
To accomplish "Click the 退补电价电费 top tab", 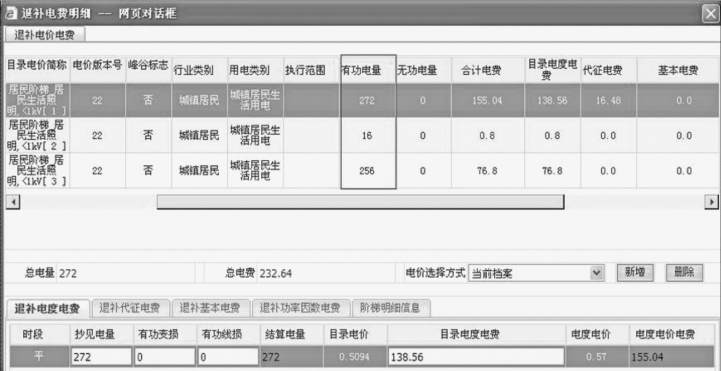I will [x=45, y=35].
